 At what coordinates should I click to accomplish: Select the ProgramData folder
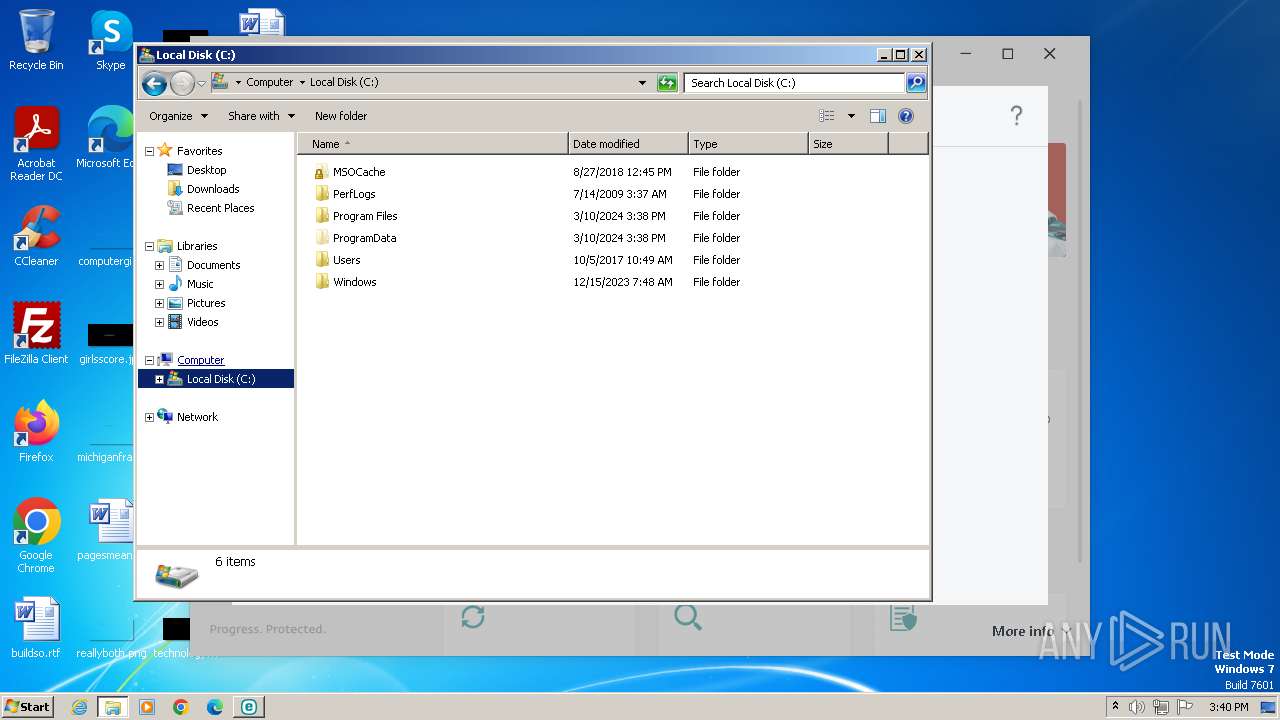(x=364, y=238)
